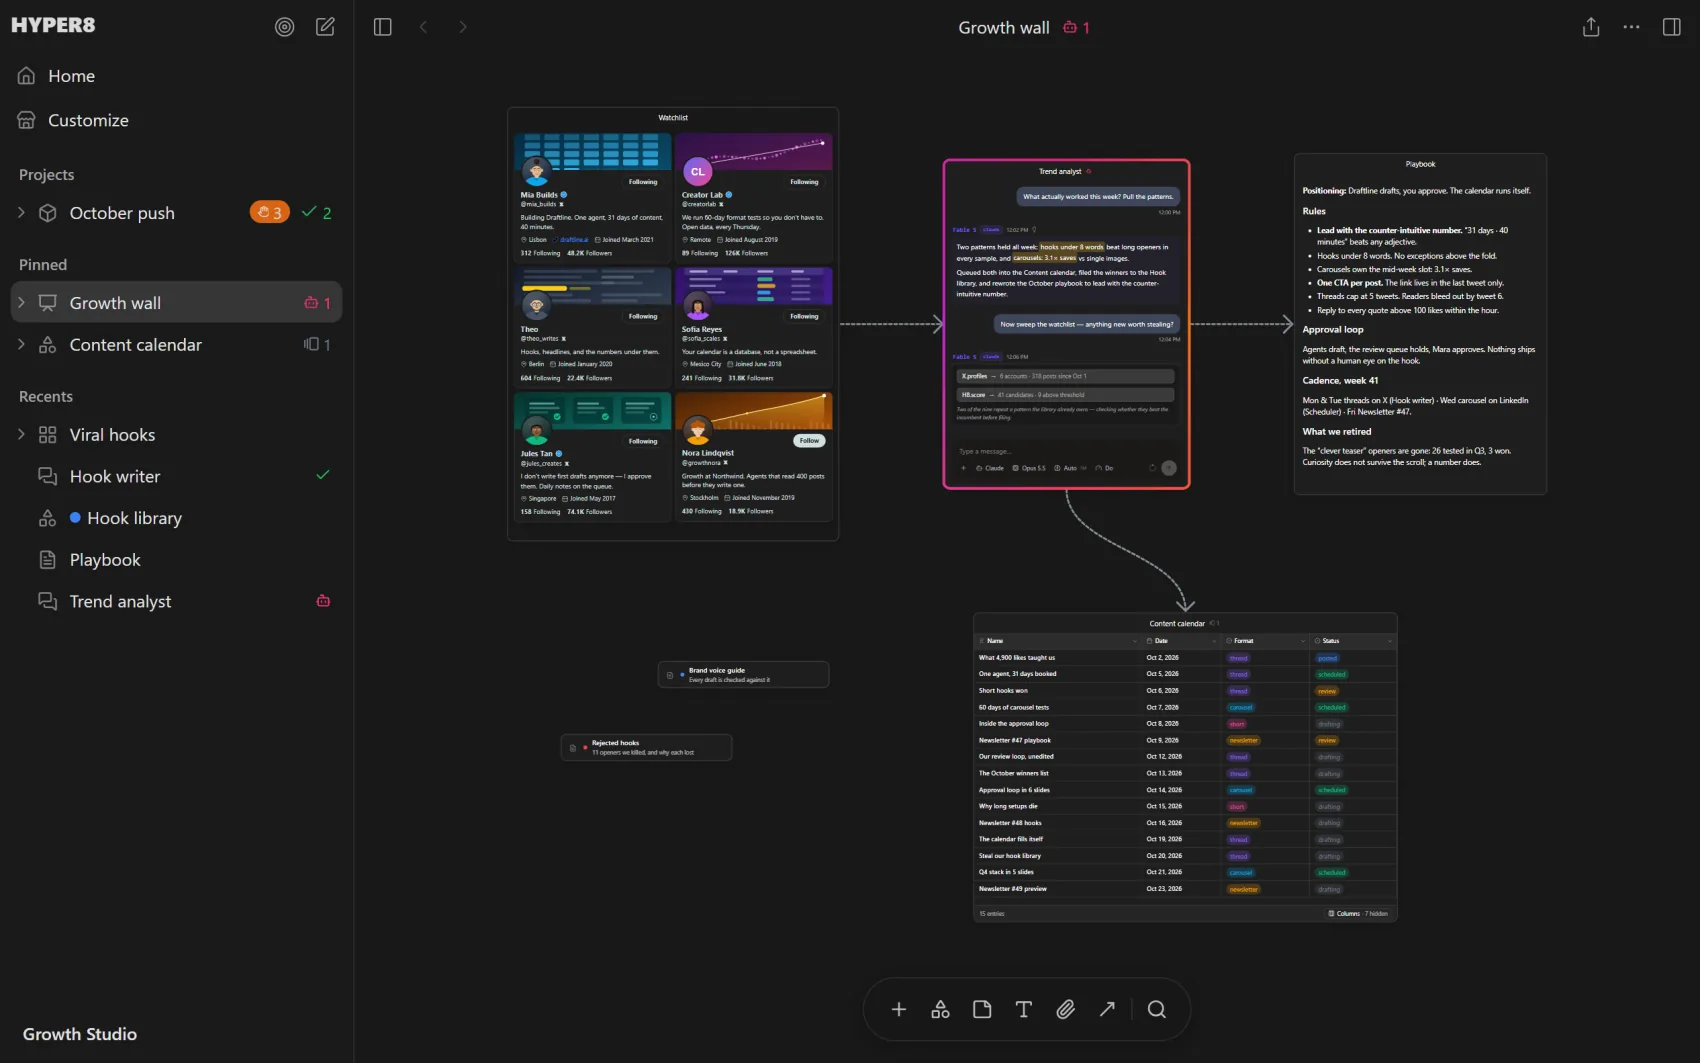Open Customize in the sidebar
The height and width of the screenshot is (1063, 1700).
176,120
